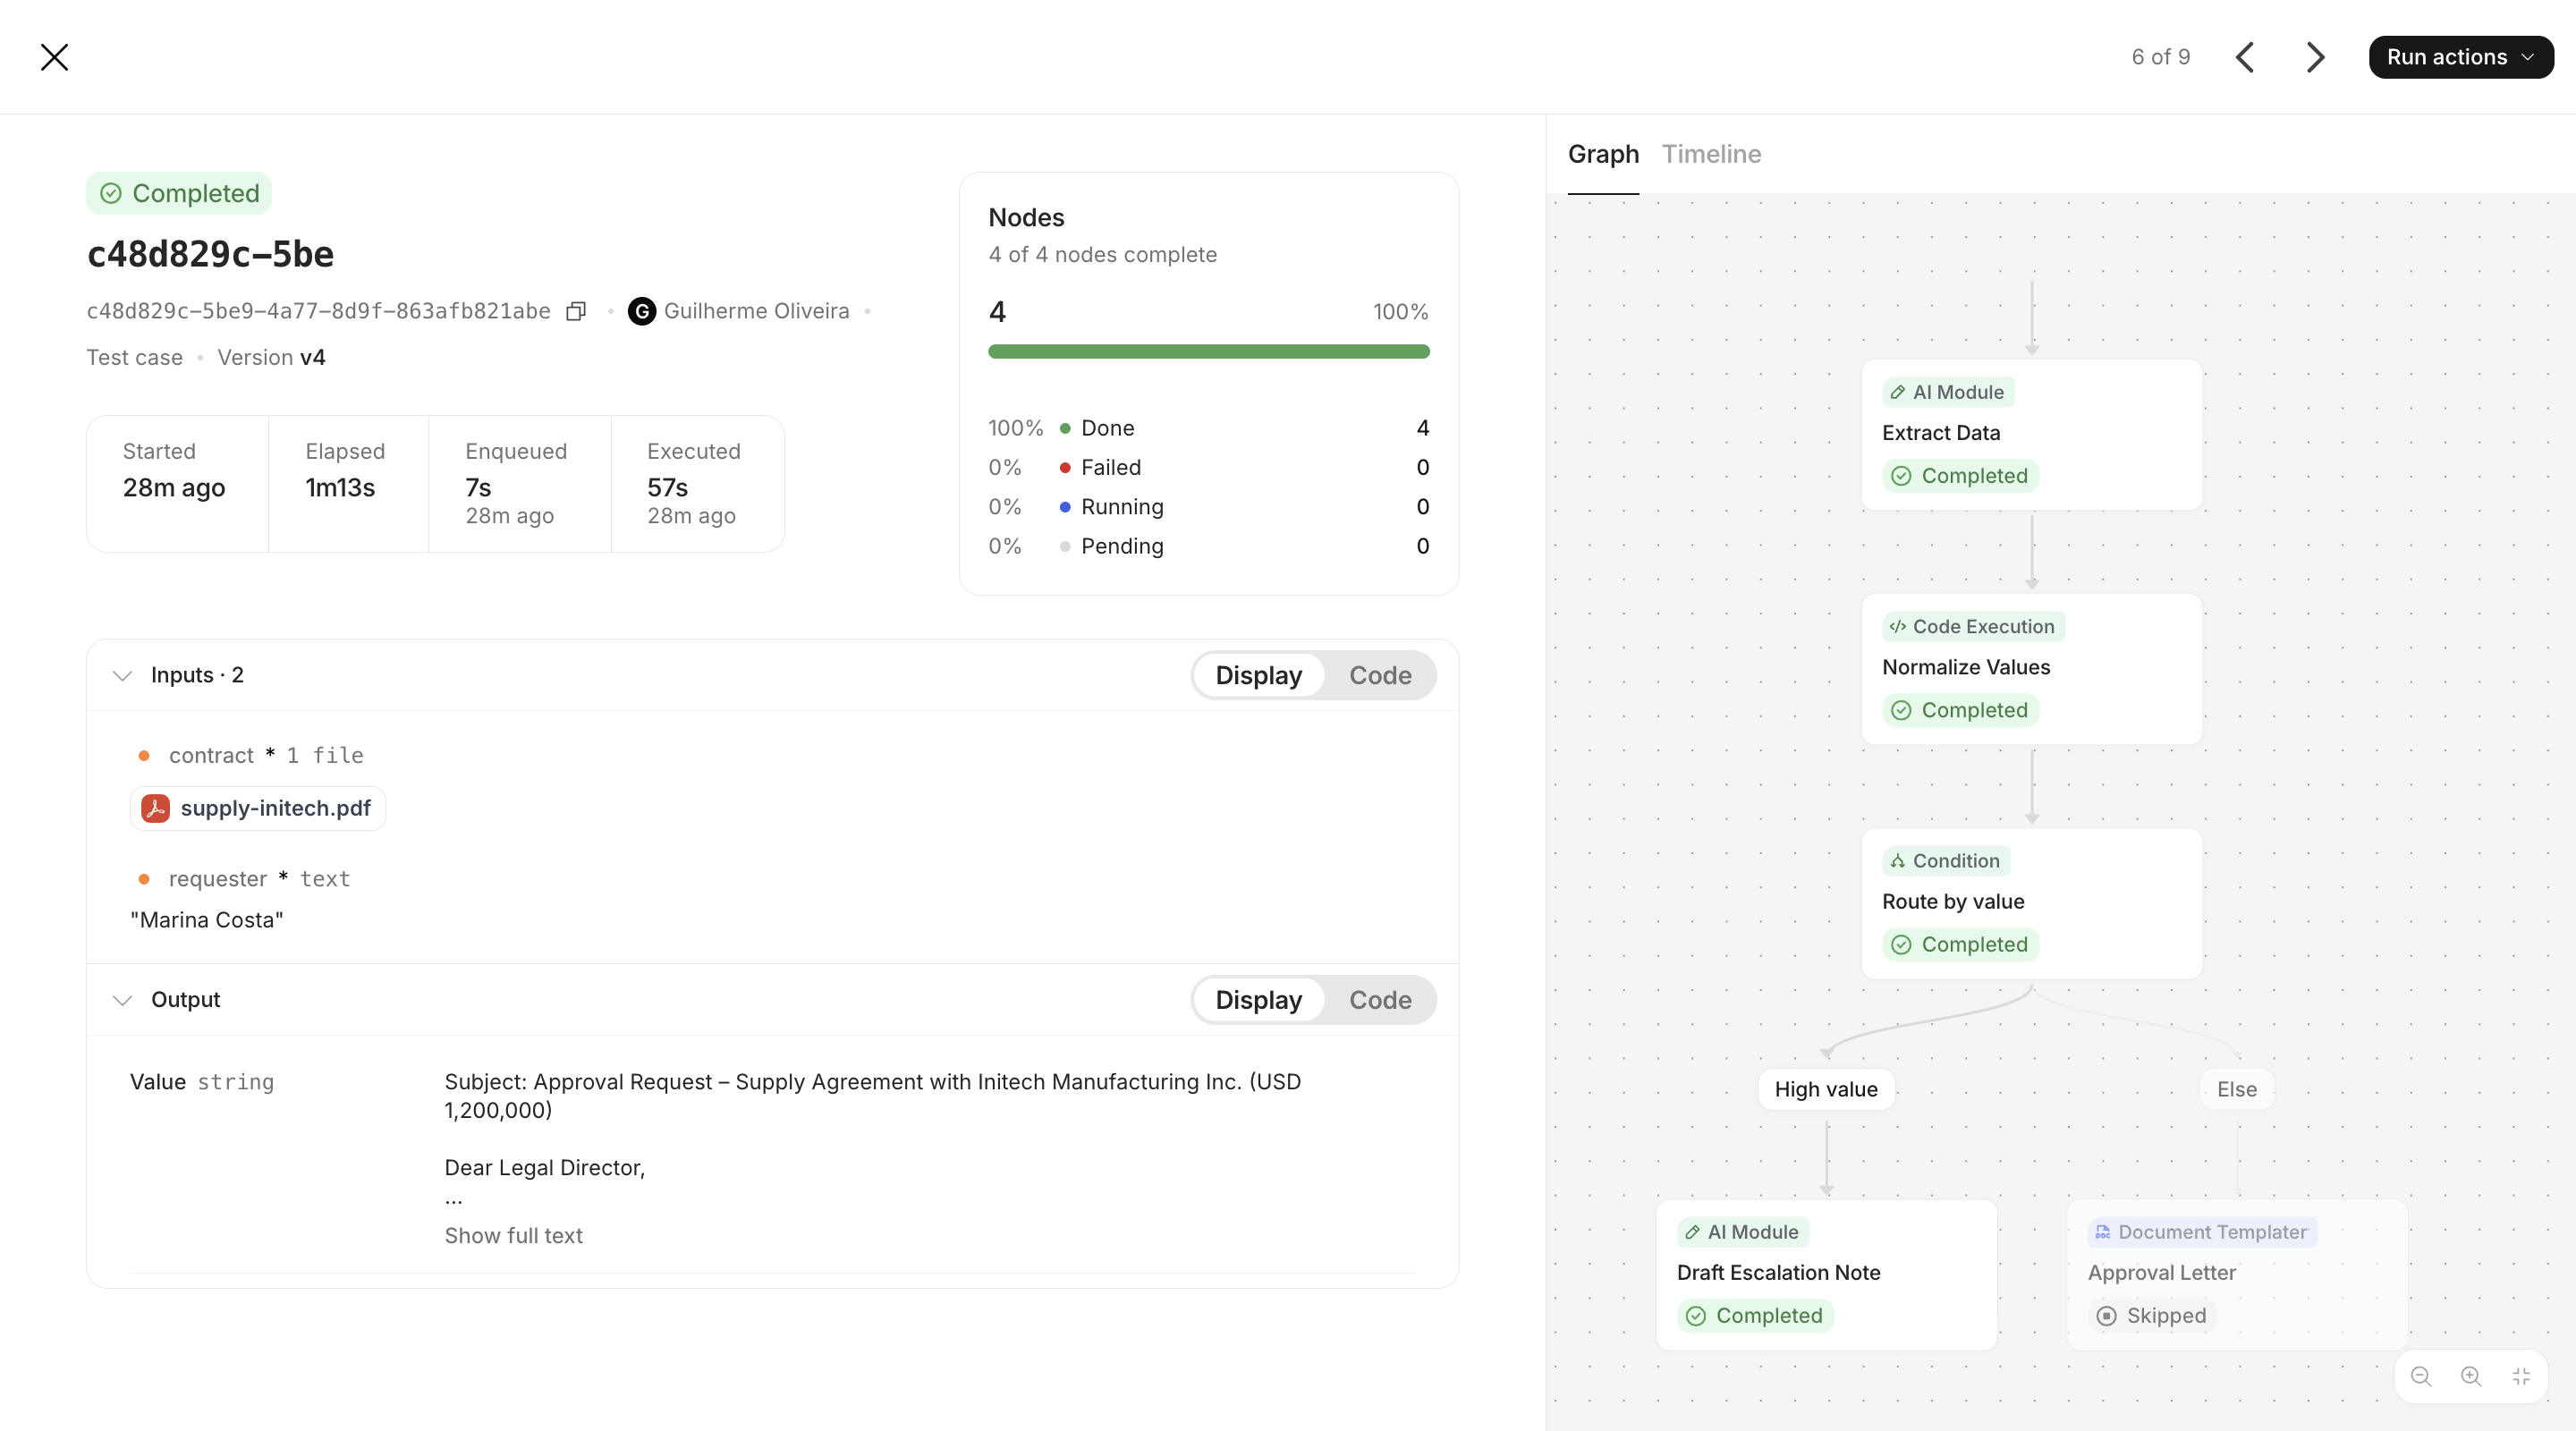
Task: Click AI Module tag on Draft Escalation Note
Action: click(1742, 1232)
